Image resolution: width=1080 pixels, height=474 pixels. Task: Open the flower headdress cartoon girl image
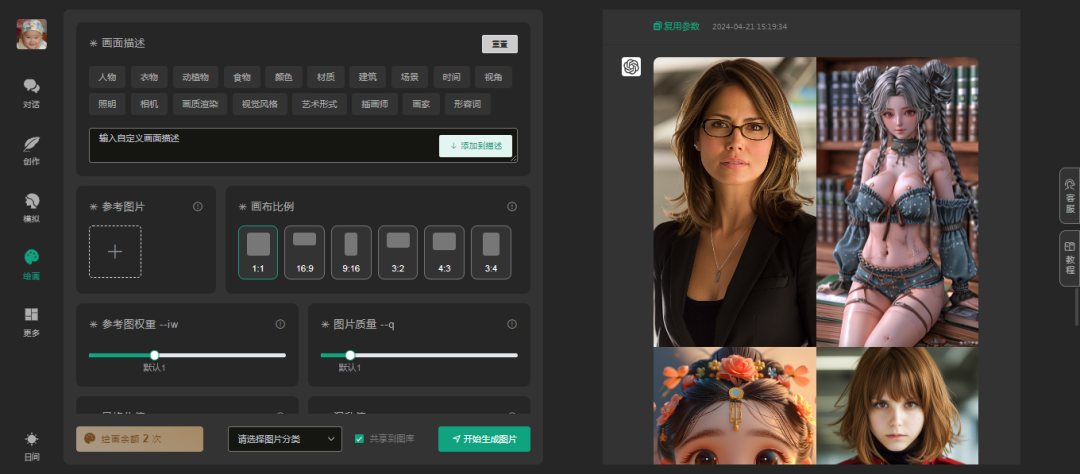735,406
